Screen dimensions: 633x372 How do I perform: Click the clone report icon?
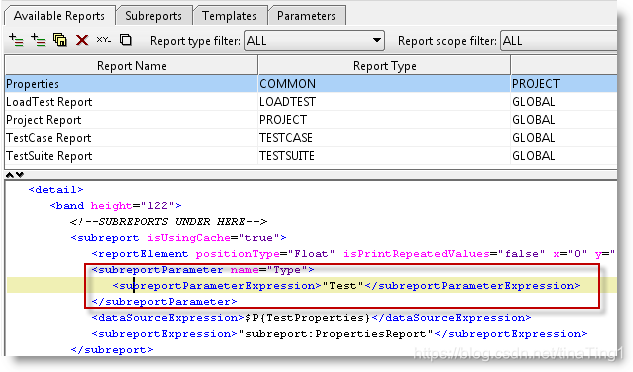coord(126,40)
